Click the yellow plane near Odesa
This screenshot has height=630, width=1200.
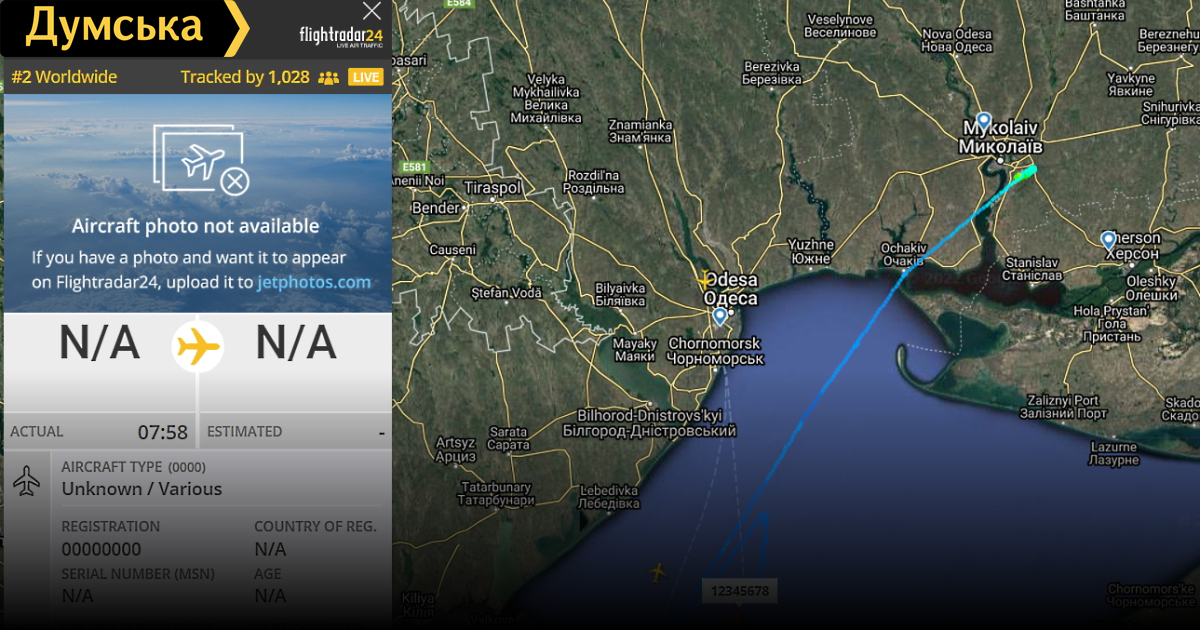coord(705,282)
